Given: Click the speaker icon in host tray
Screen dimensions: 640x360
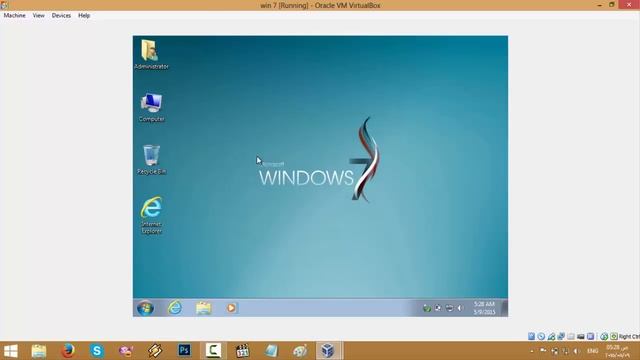Looking at the screenshot, I should (576, 351).
